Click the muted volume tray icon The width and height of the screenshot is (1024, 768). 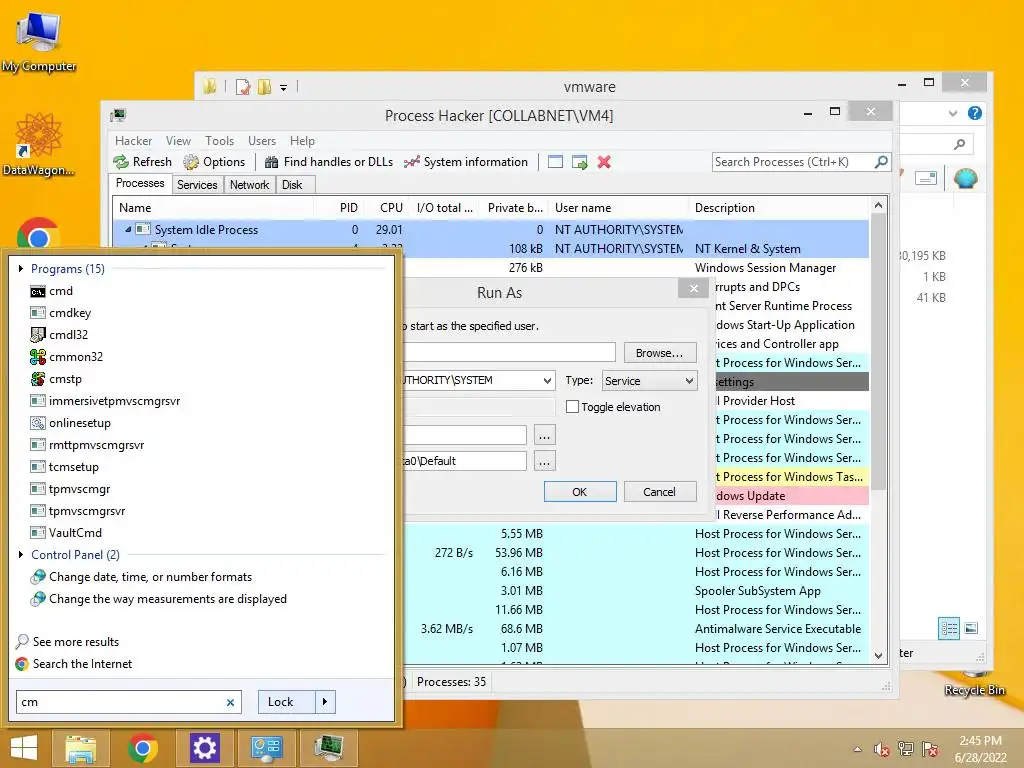click(x=881, y=750)
